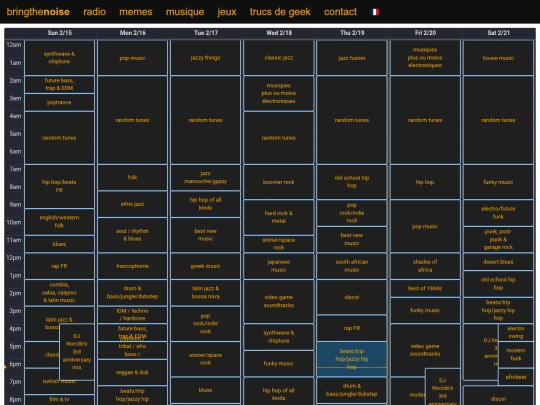The width and height of the screenshot is (540, 405).
Task: Open the radio menu item
Action: click(x=94, y=12)
